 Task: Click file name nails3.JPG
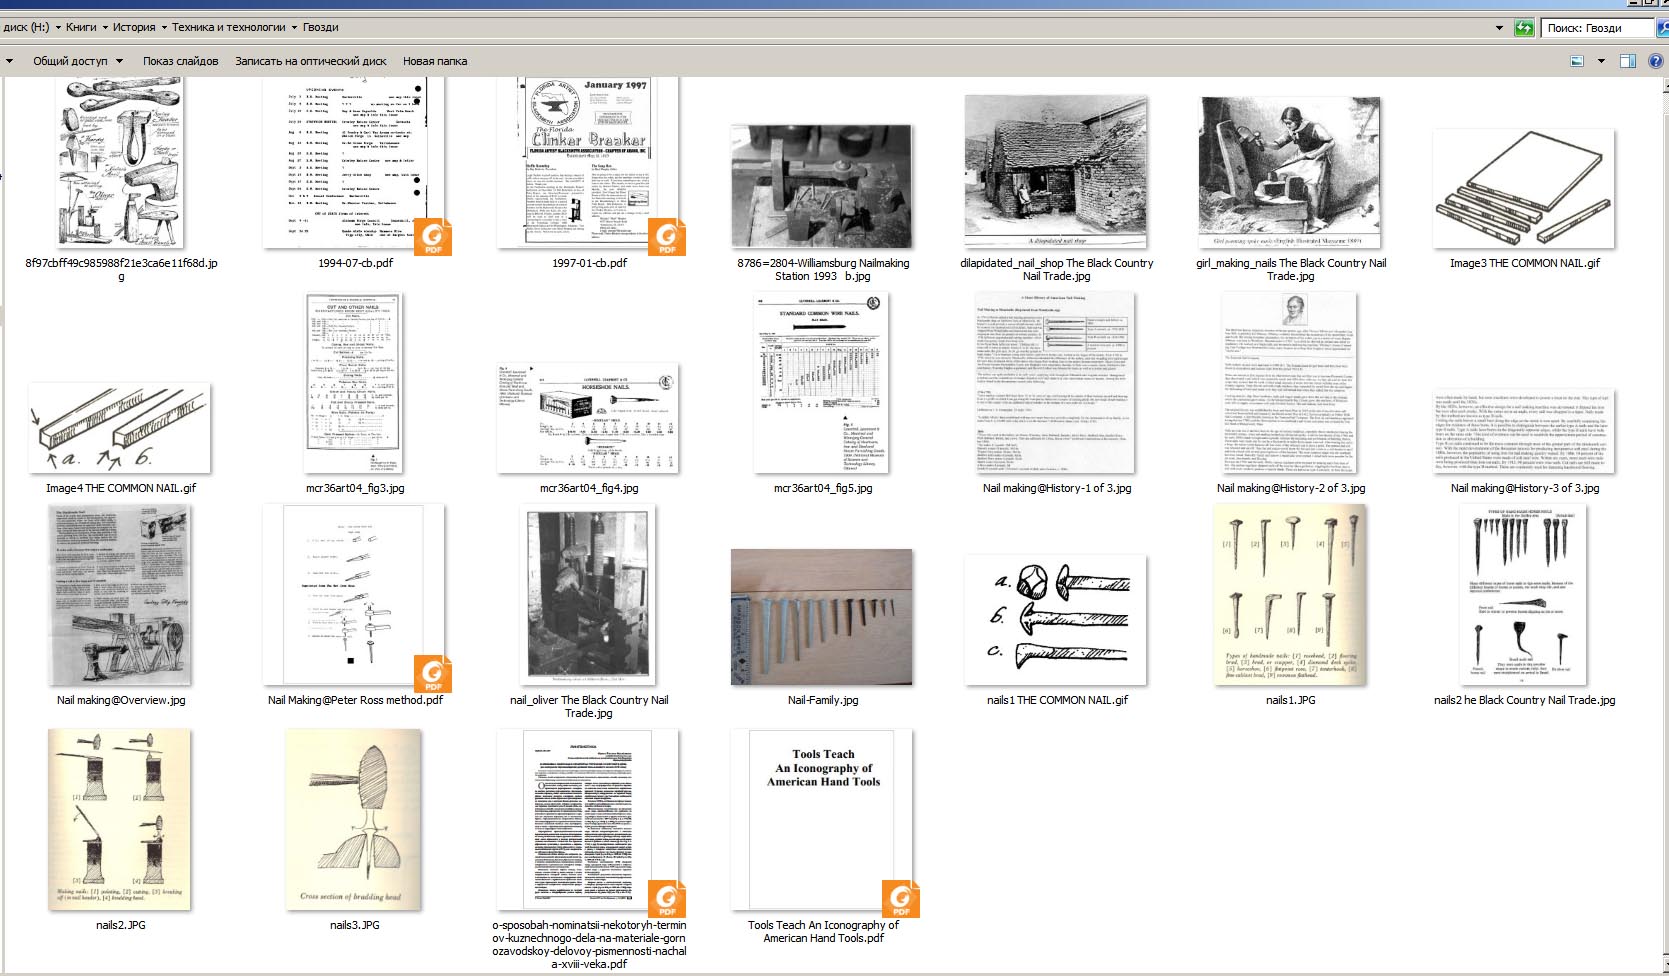[355, 925]
